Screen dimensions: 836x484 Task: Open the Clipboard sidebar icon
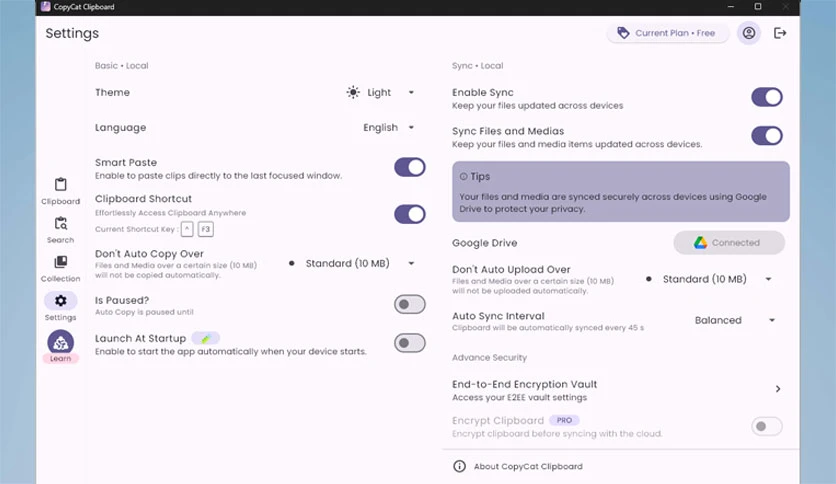(61, 184)
